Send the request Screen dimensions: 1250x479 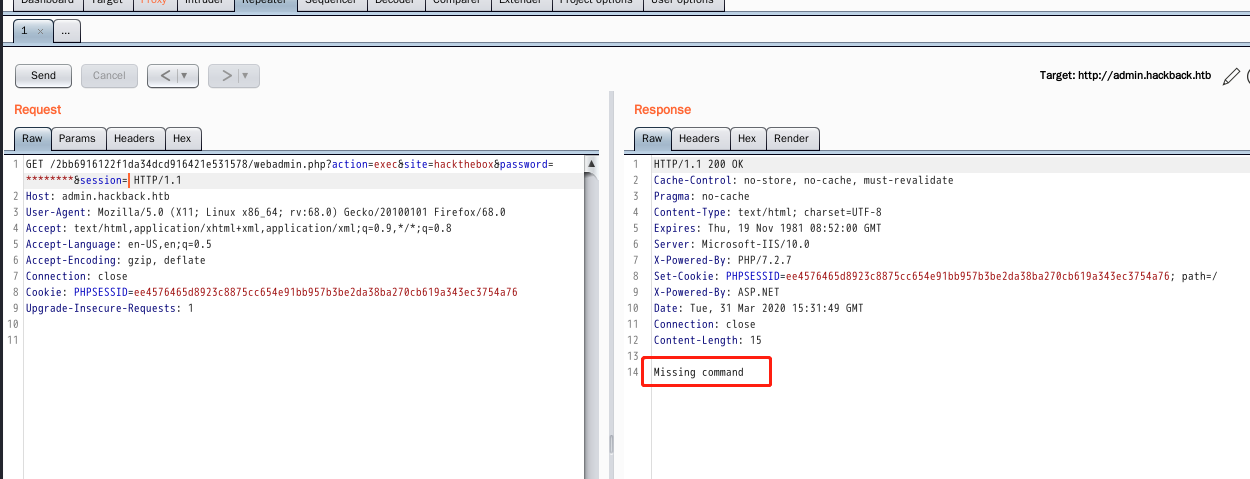[x=43, y=75]
